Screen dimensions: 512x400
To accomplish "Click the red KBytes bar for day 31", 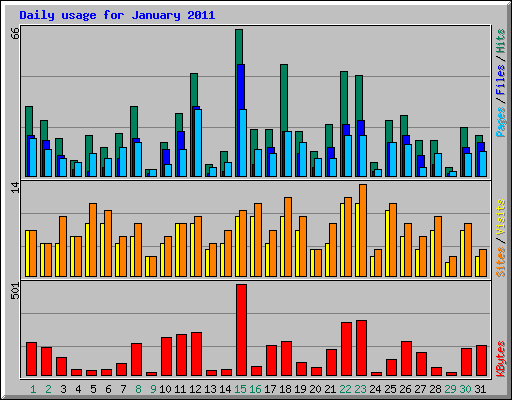I will tap(482, 361).
